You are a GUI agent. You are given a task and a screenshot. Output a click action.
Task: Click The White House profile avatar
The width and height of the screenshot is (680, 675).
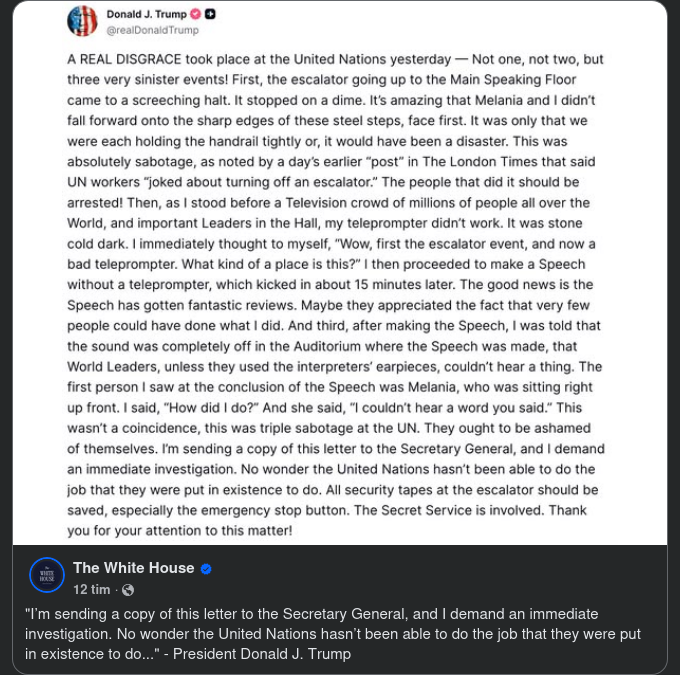pos(47,575)
